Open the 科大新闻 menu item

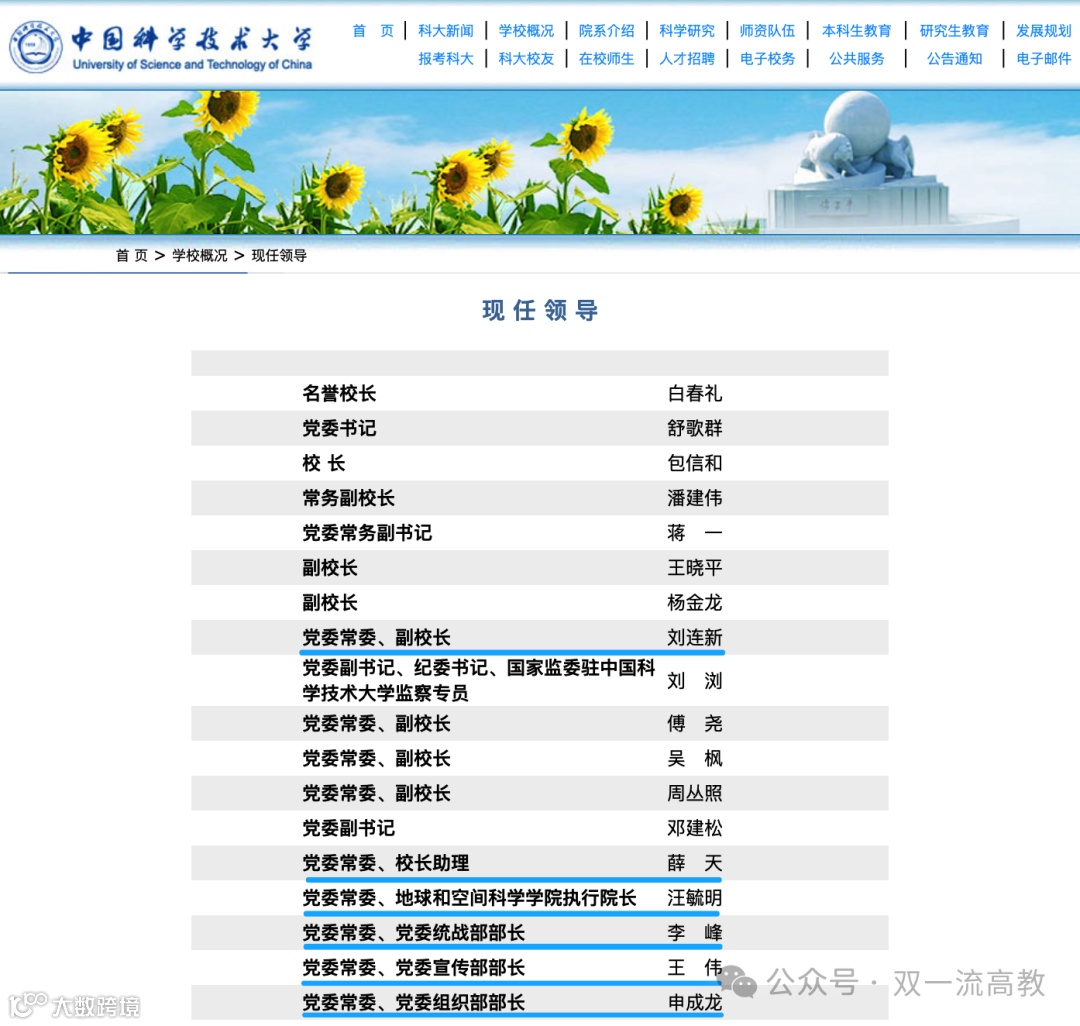(446, 31)
